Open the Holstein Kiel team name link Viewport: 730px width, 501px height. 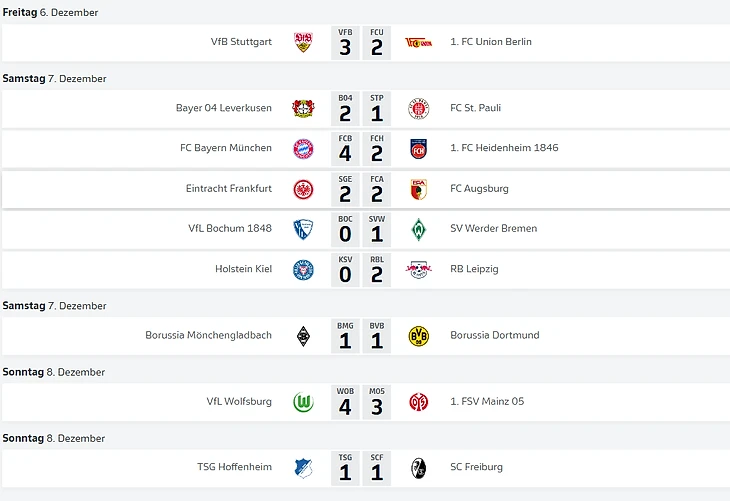pyautogui.click(x=243, y=268)
